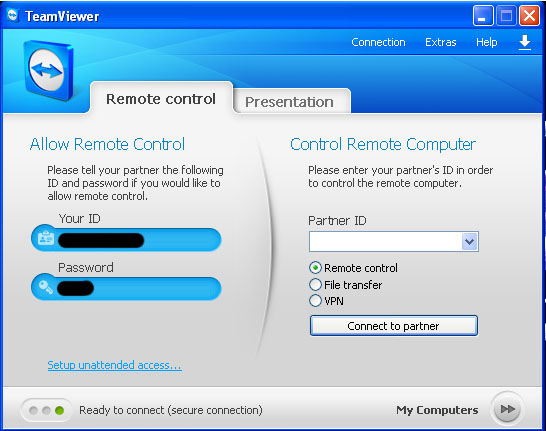Click the TeamViewer logo icon in header
Viewport: 546px width, 431px height.
49,70
